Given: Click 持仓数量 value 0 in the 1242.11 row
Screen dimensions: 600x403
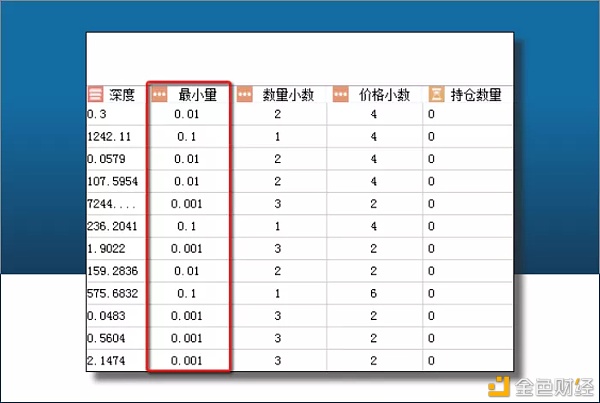Looking at the screenshot, I should tap(431, 137).
